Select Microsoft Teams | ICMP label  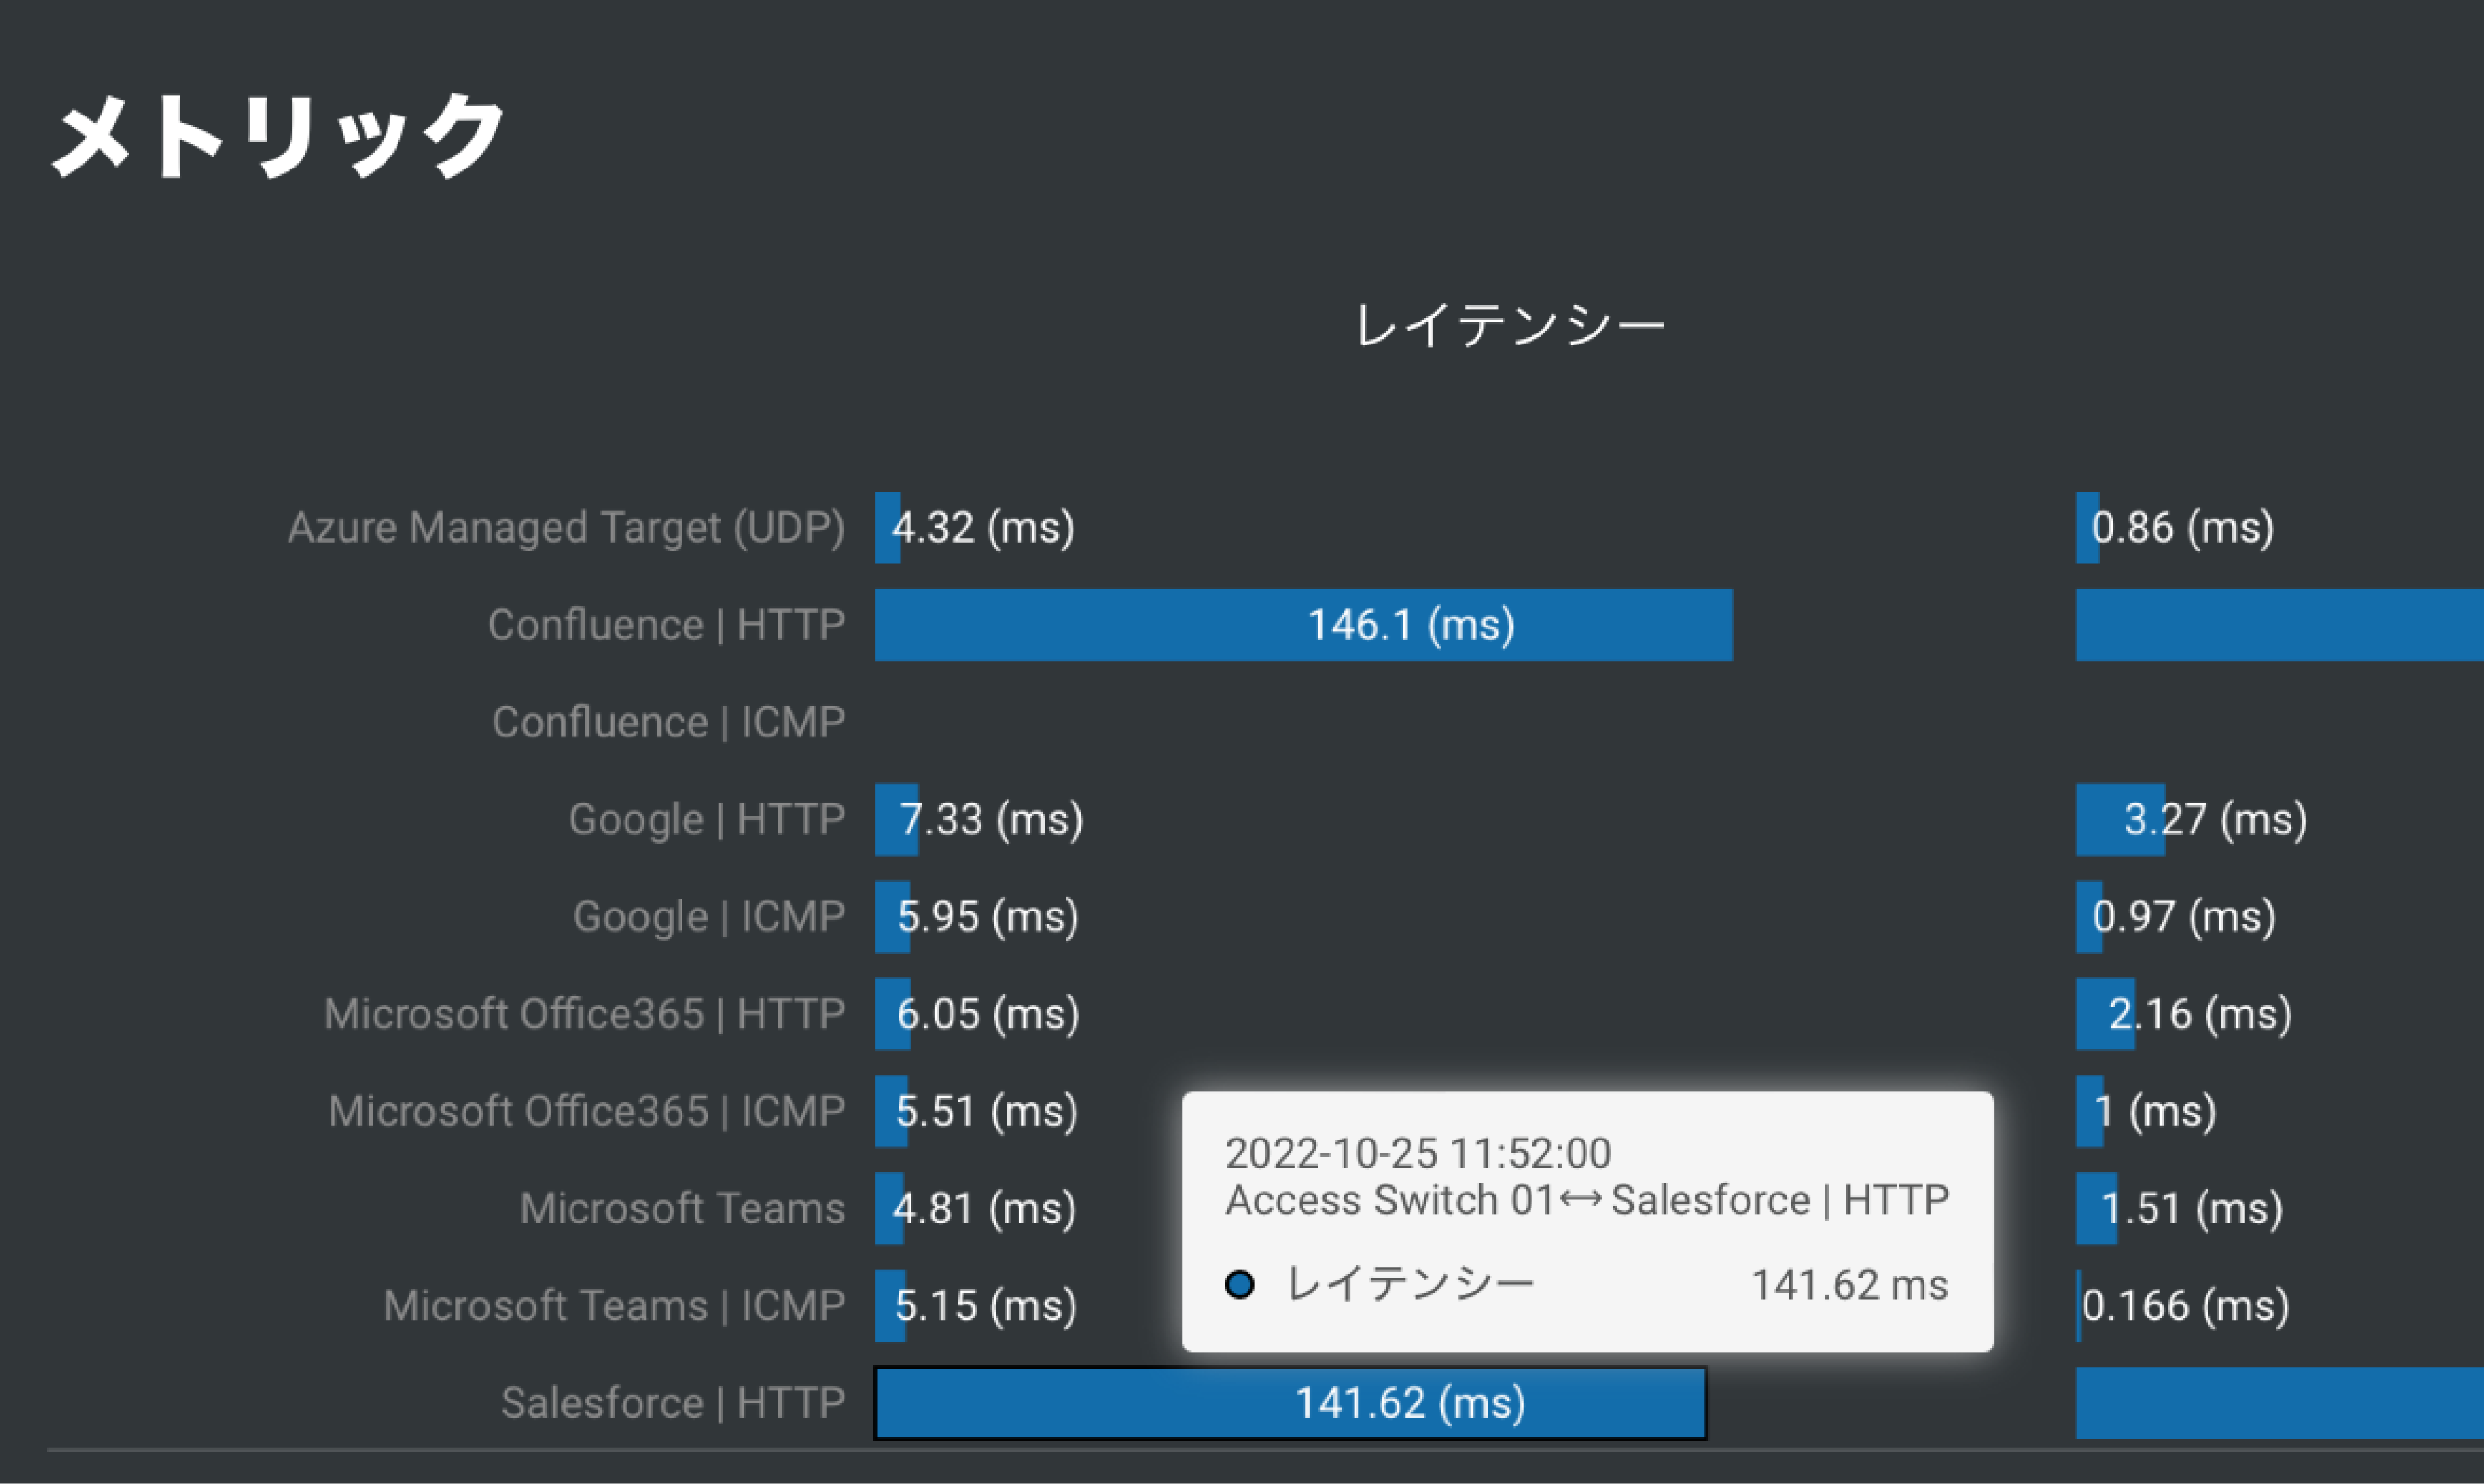pyautogui.click(x=614, y=1305)
